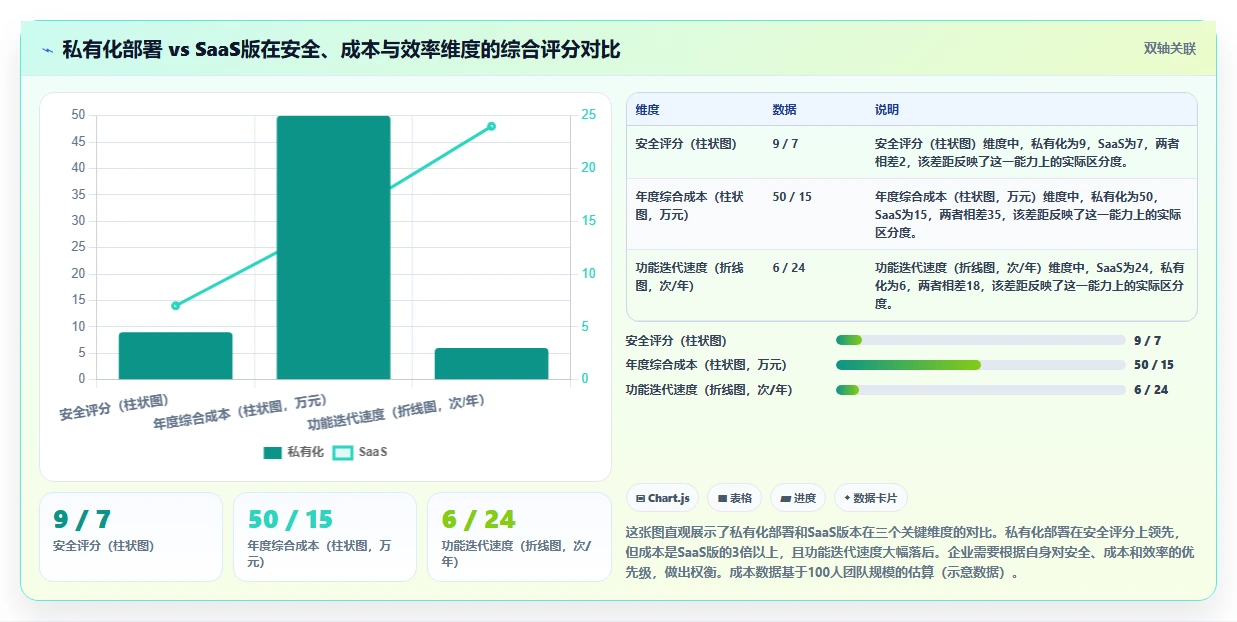This screenshot has width=1237, height=622.
Task: Click the SaaS line point above 安全评分
Action: 175,306
